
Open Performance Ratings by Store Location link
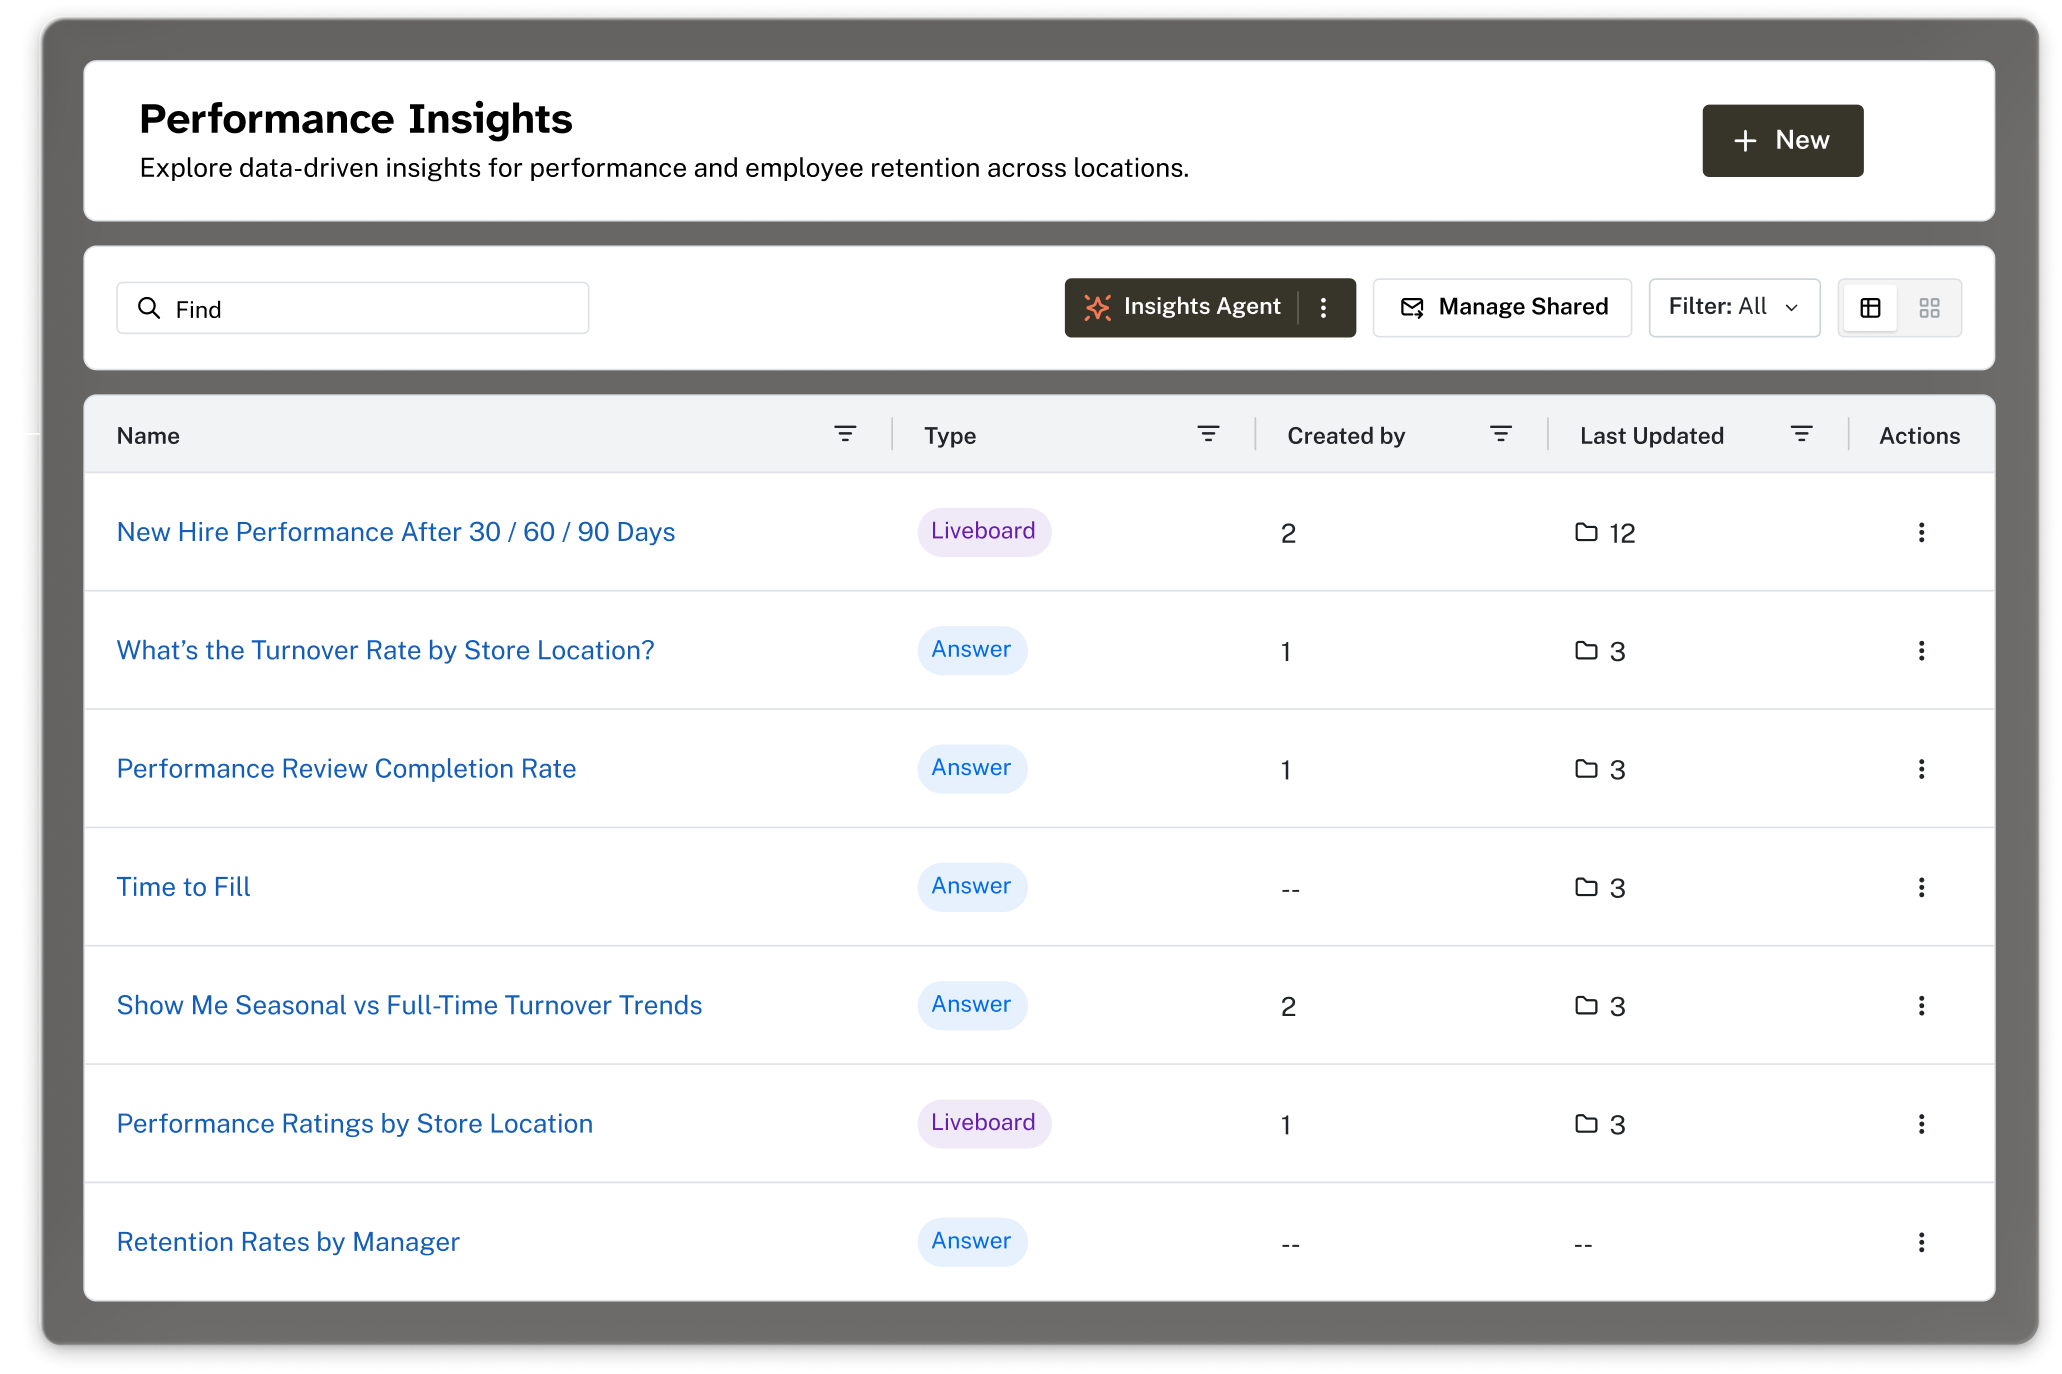click(354, 1124)
